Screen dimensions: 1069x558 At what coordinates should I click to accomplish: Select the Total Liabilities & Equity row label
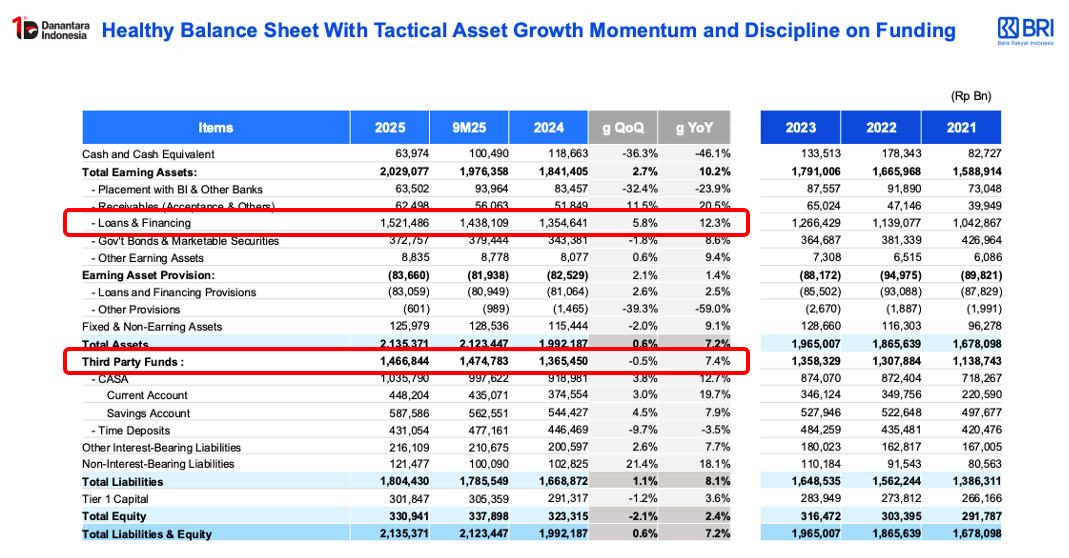click(x=147, y=534)
